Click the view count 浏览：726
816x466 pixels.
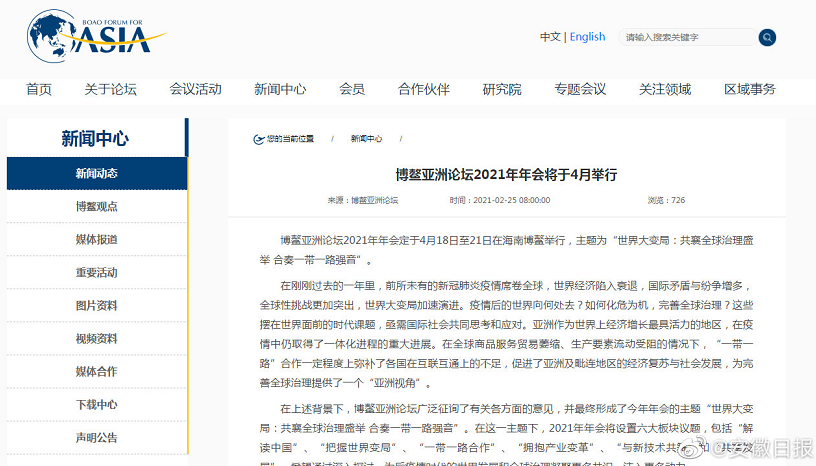coord(666,200)
